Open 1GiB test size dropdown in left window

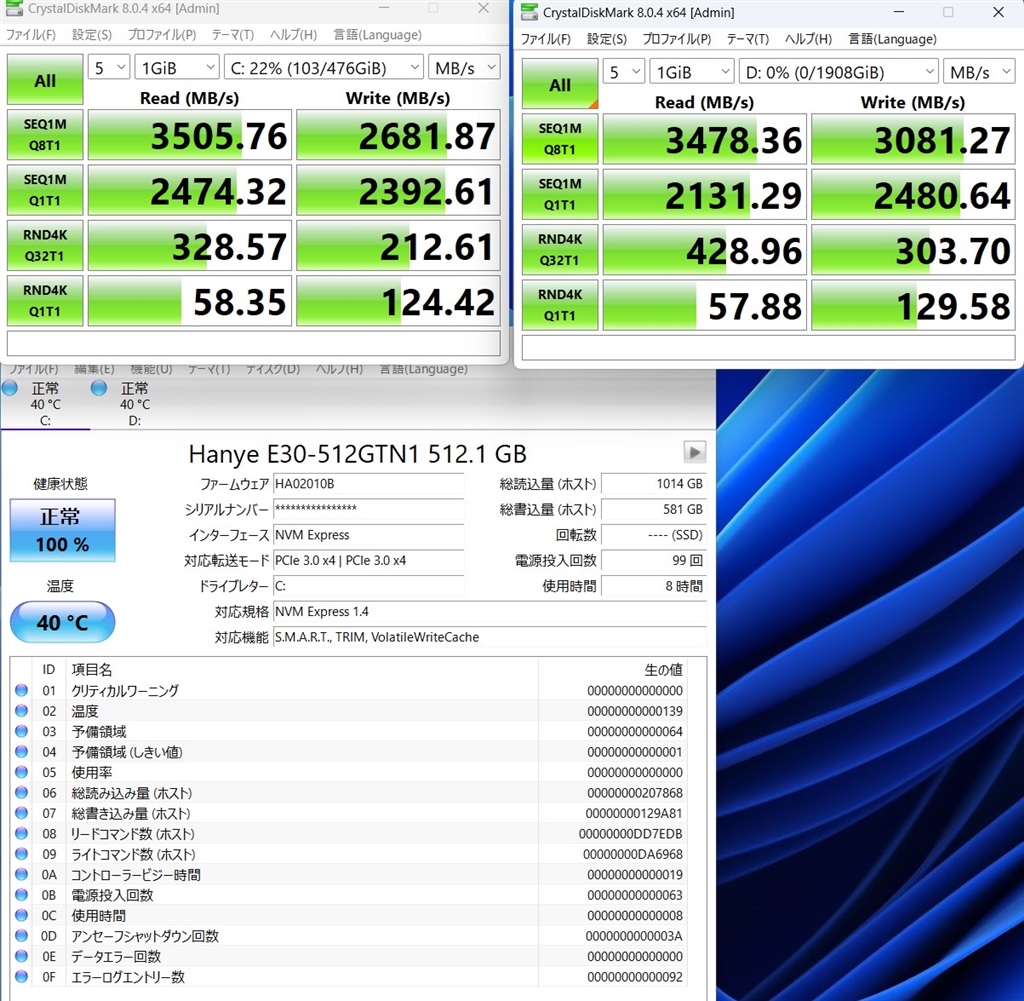177,67
